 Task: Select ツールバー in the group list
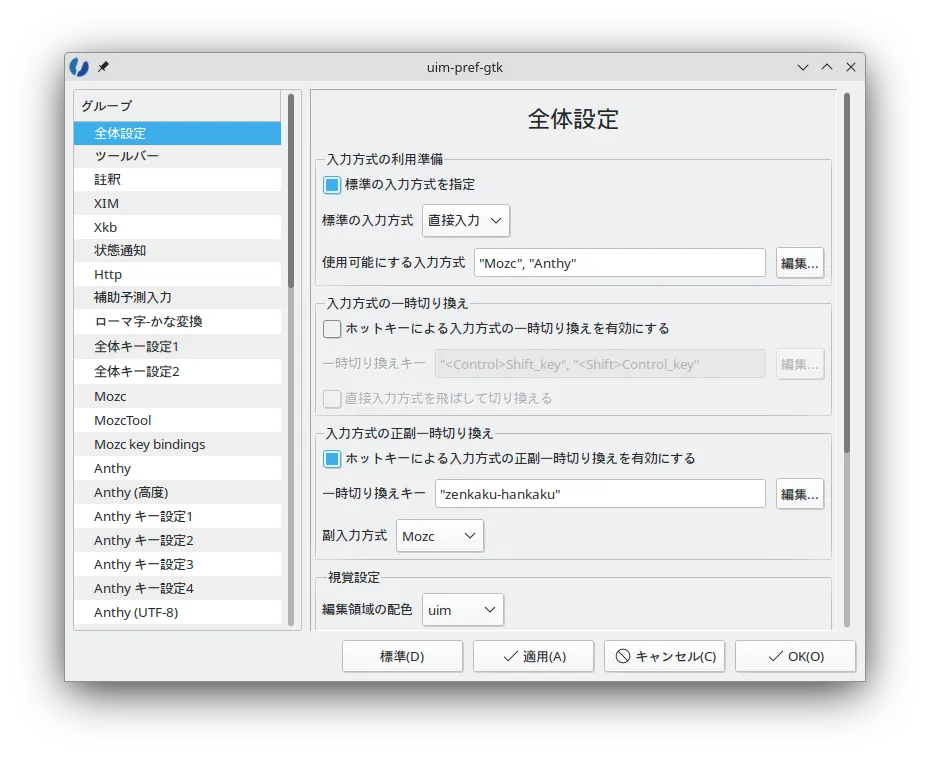point(177,156)
